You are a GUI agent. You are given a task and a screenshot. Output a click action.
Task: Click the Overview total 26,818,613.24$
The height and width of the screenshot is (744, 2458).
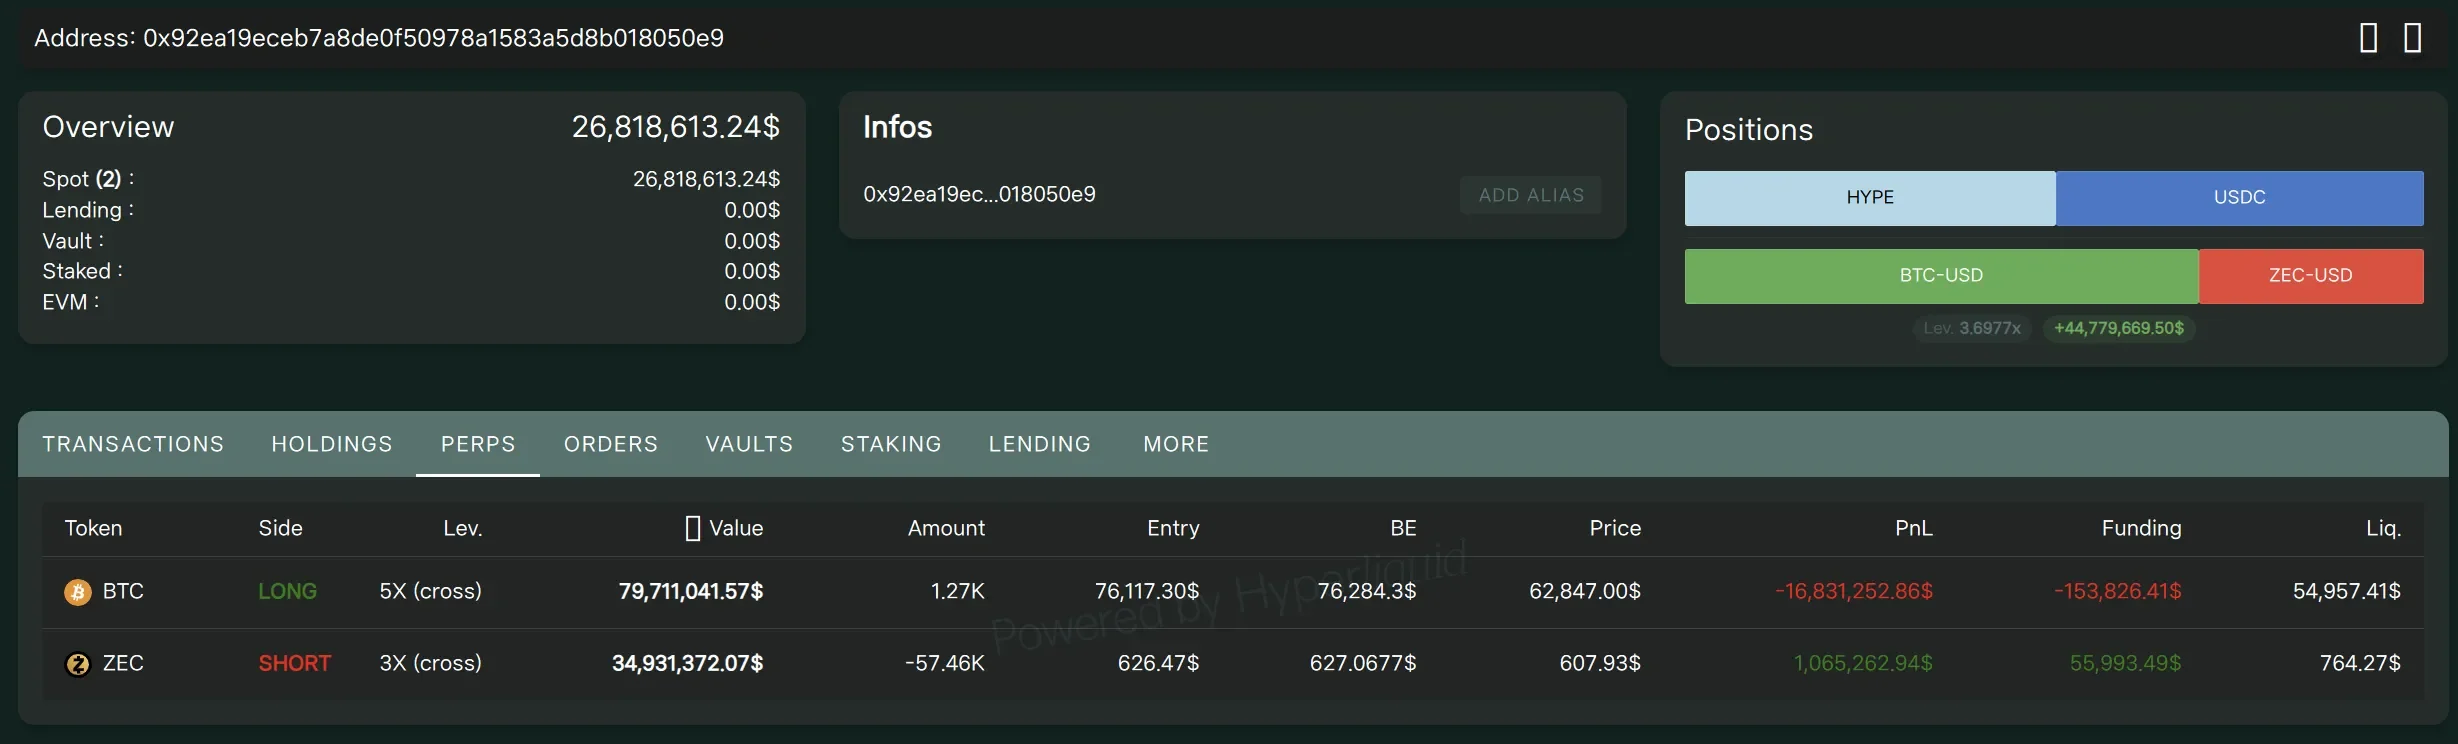pyautogui.click(x=676, y=127)
